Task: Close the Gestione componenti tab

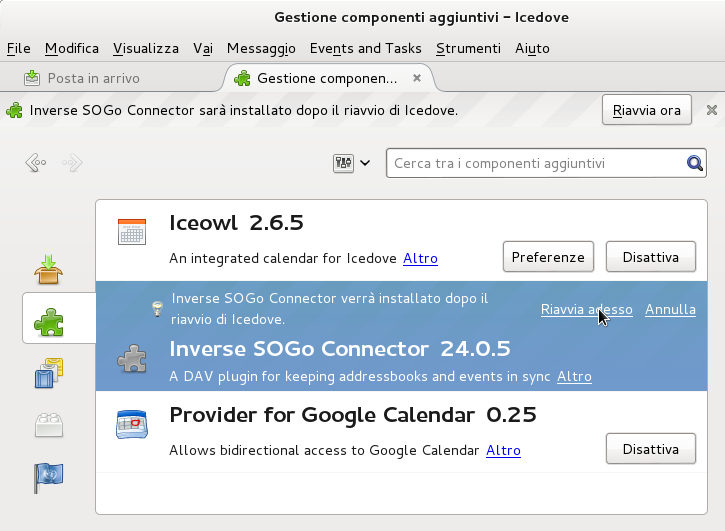Action: (417, 78)
